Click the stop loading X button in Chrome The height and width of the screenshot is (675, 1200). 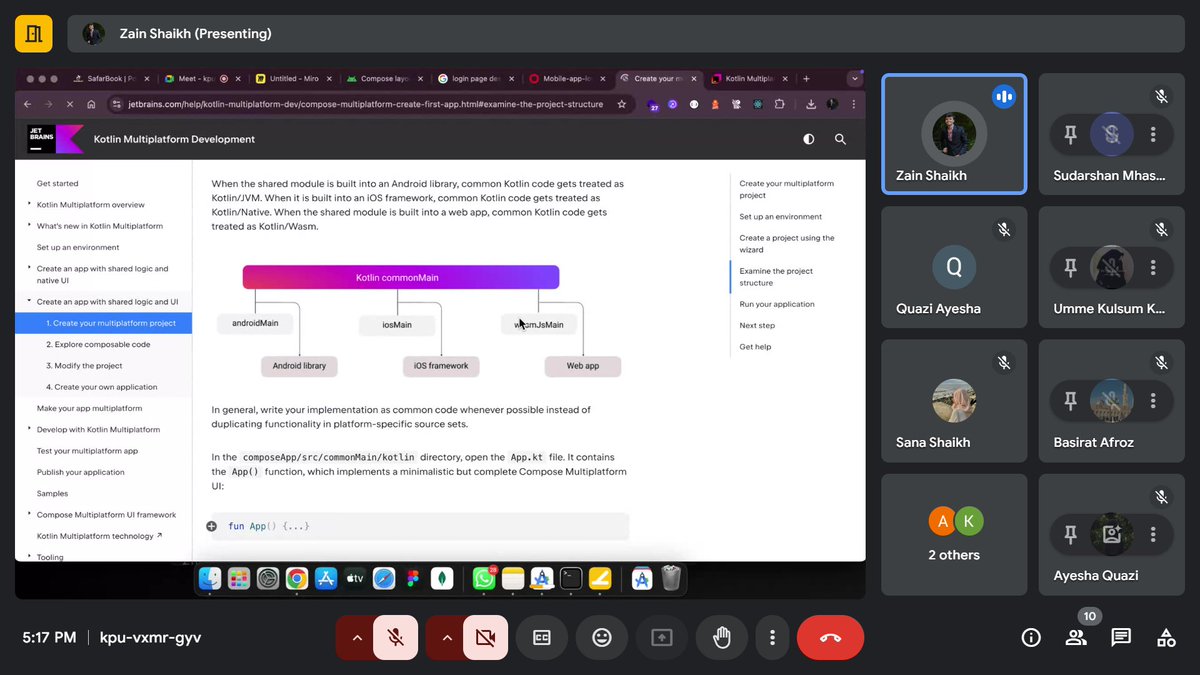69,104
